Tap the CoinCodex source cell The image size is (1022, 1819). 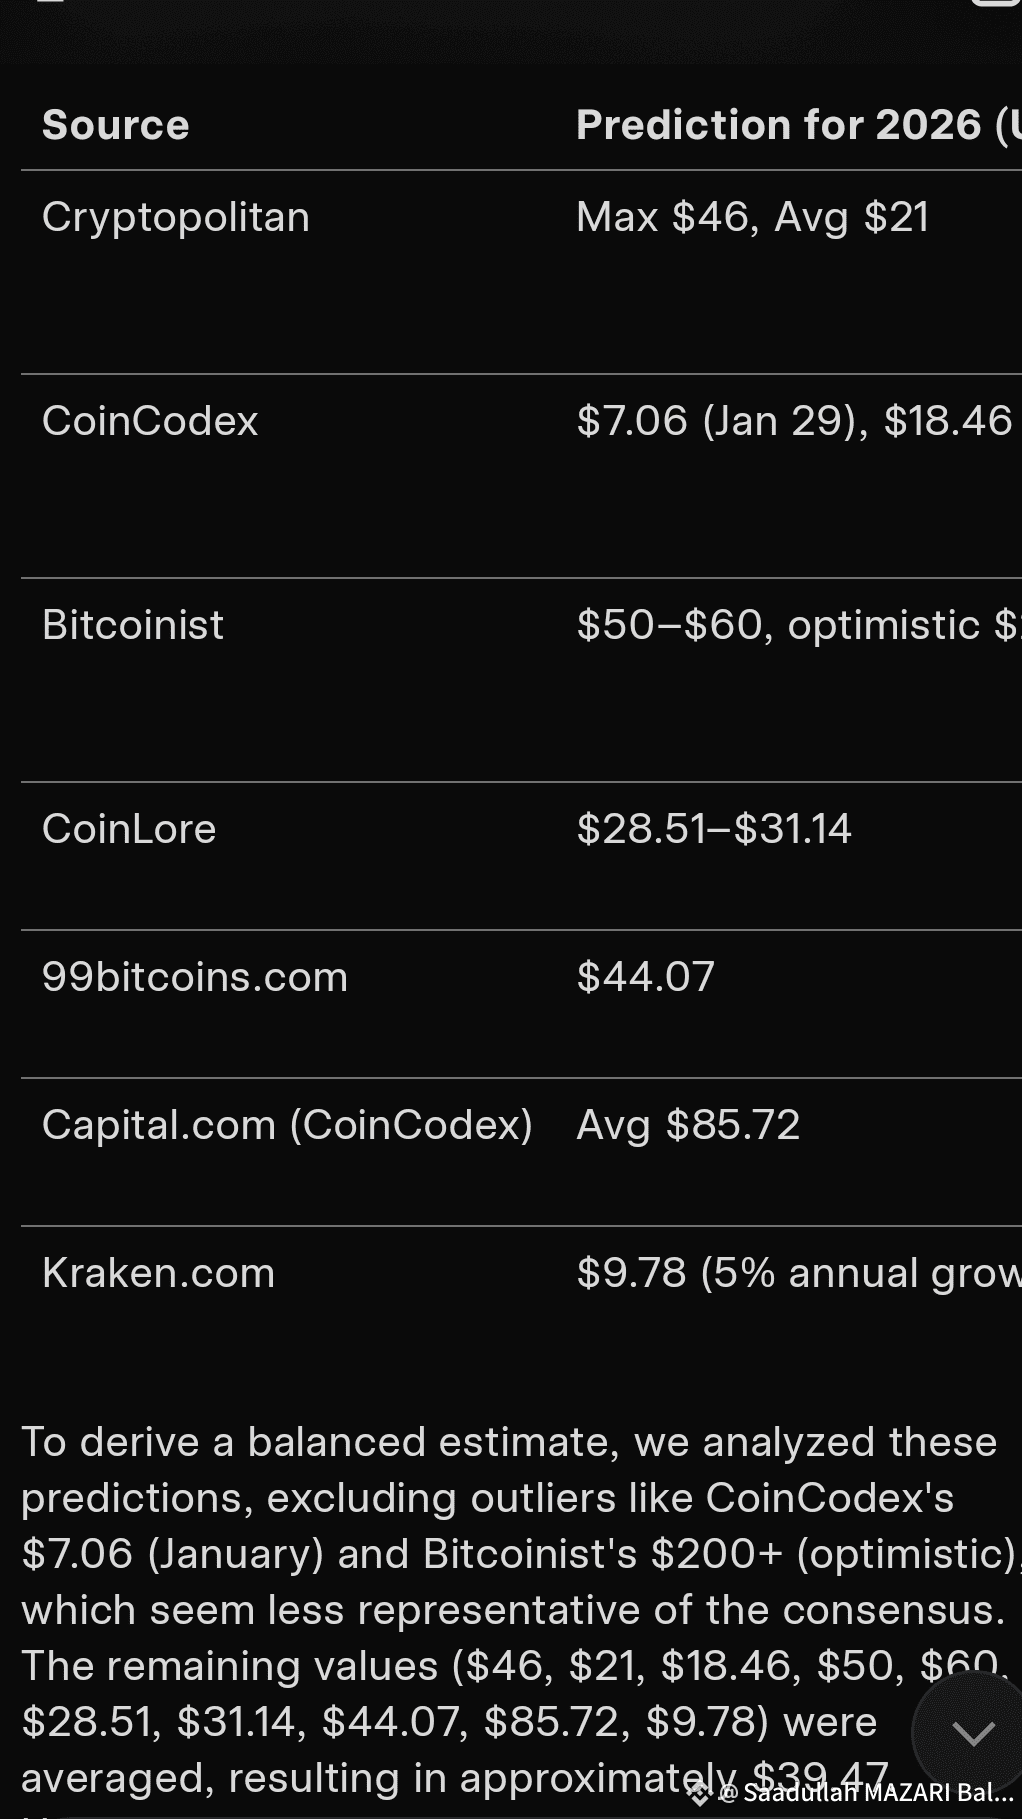tap(150, 421)
